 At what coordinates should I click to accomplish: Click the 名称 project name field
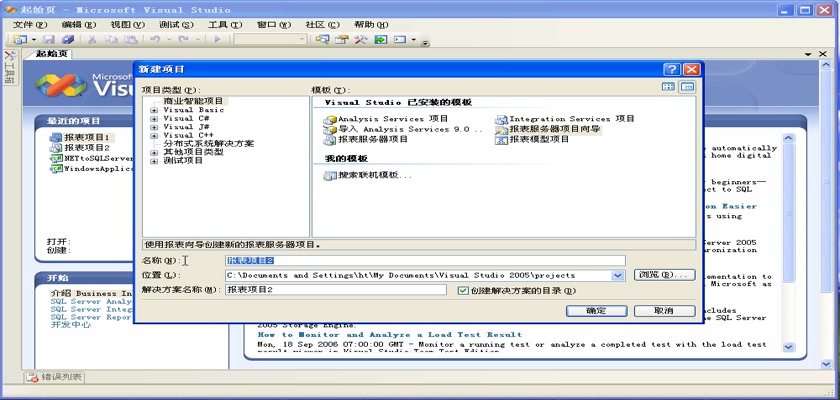click(x=425, y=260)
